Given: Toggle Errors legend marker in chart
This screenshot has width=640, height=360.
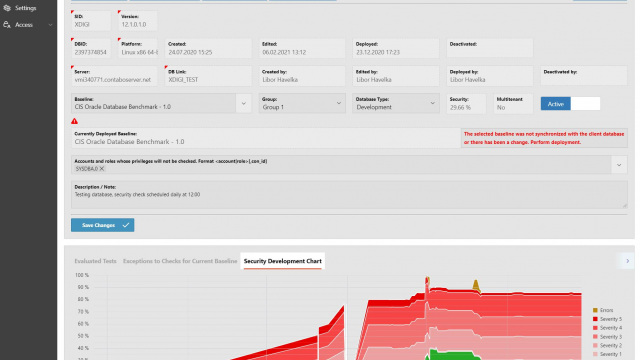Looking at the screenshot, I should click(595, 310).
